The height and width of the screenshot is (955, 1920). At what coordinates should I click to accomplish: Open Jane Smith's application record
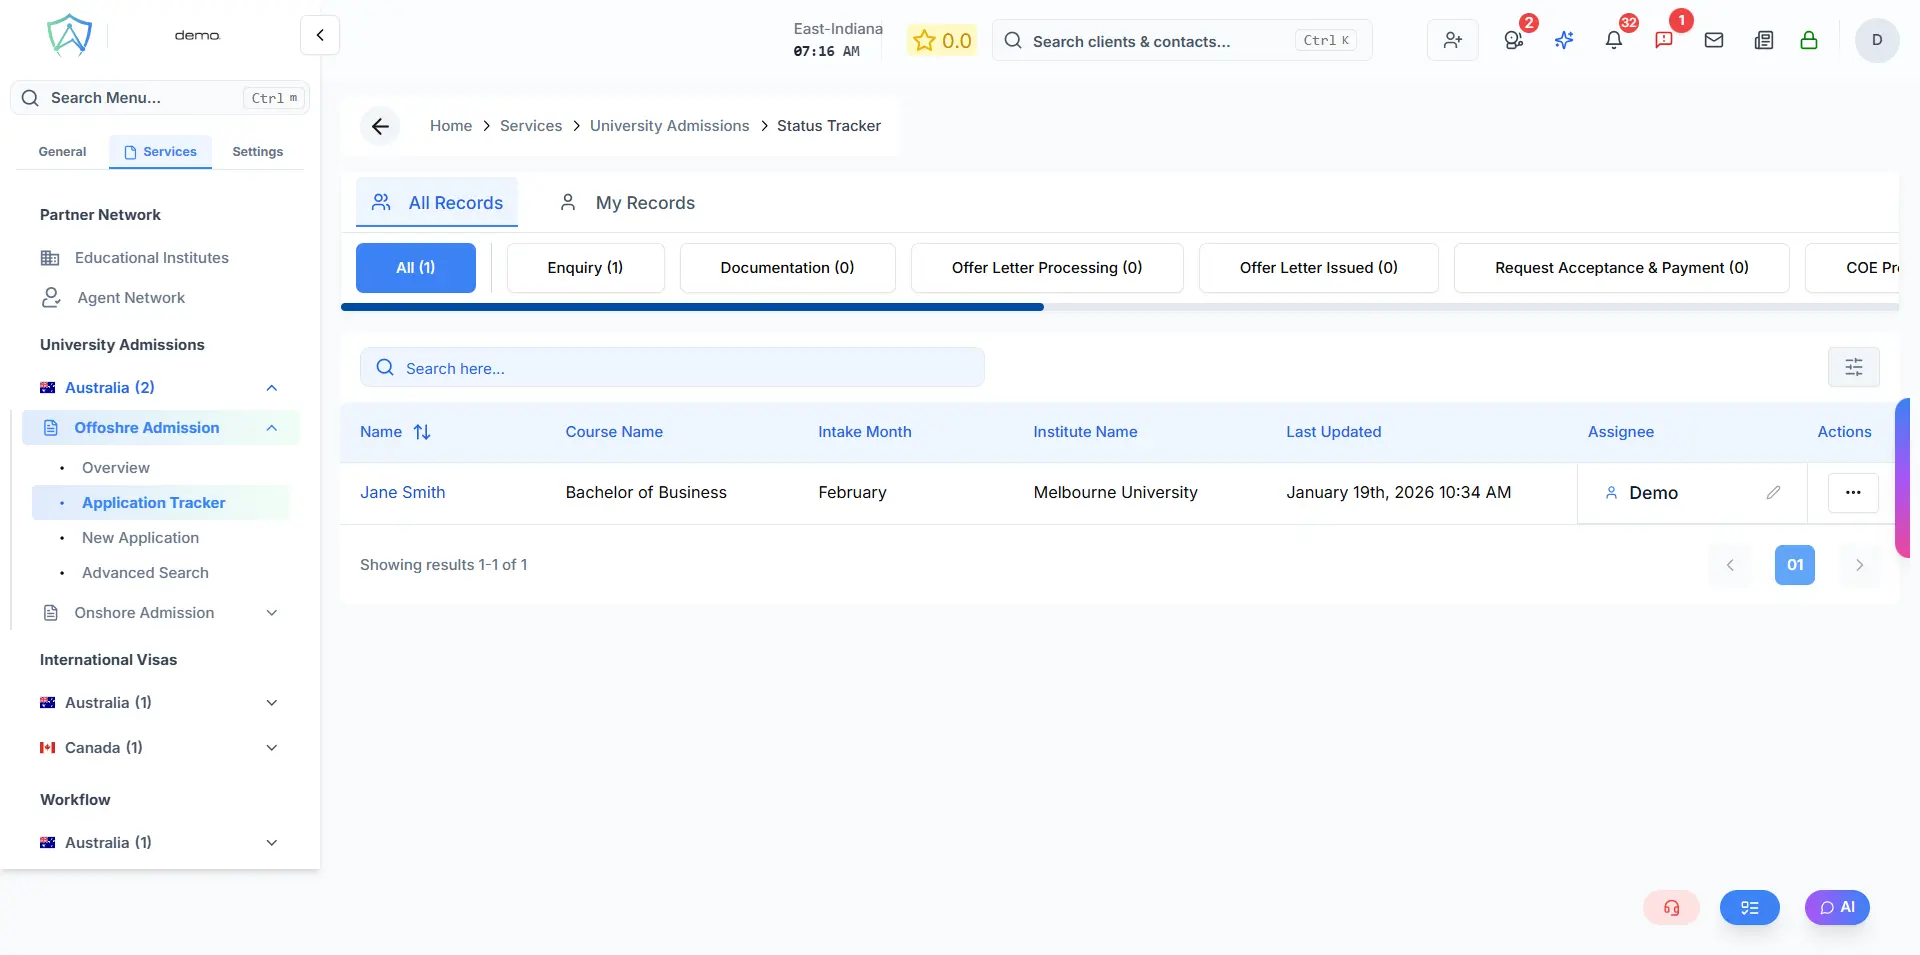click(x=402, y=492)
